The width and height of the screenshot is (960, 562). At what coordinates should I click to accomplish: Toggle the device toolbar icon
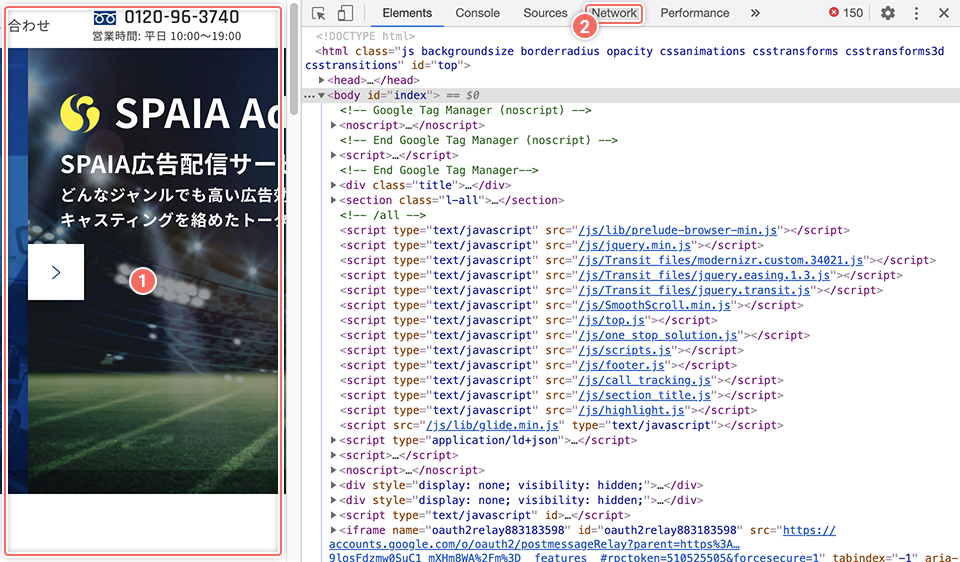(x=345, y=13)
